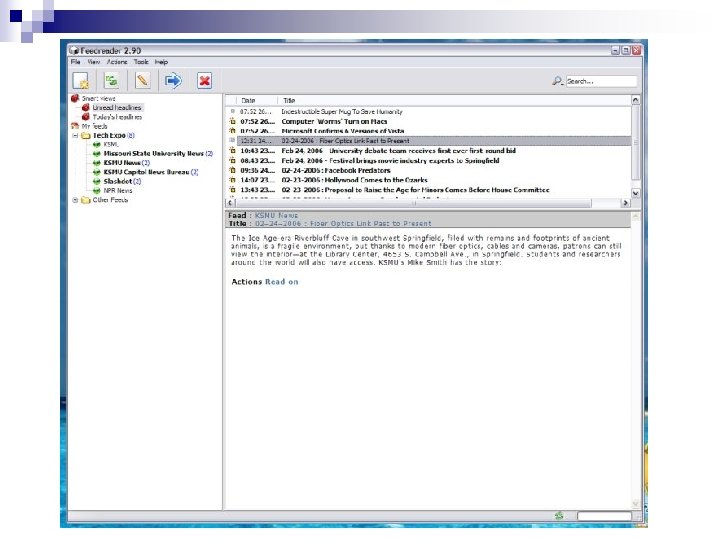Open the Help menu

pos(161,62)
